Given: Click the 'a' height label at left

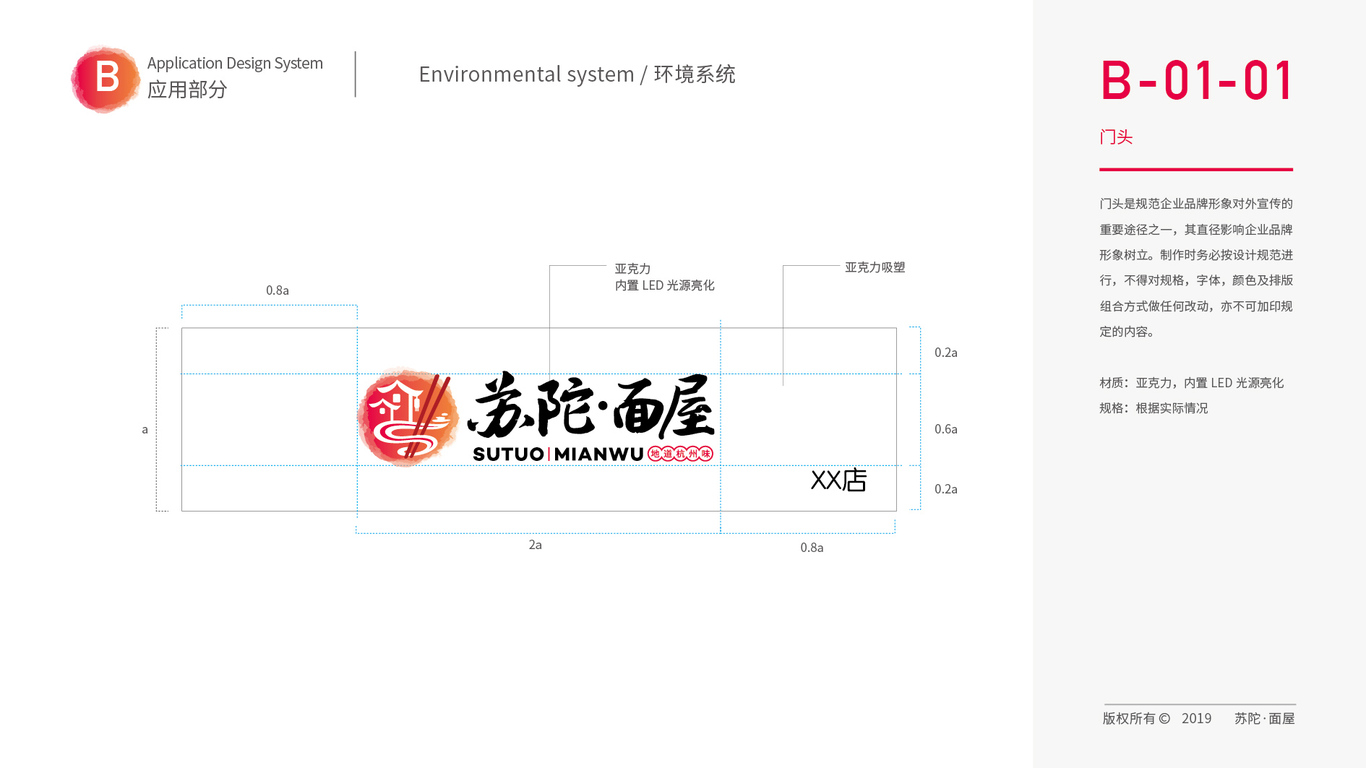Looking at the screenshot, I should (x=145, y=430).
